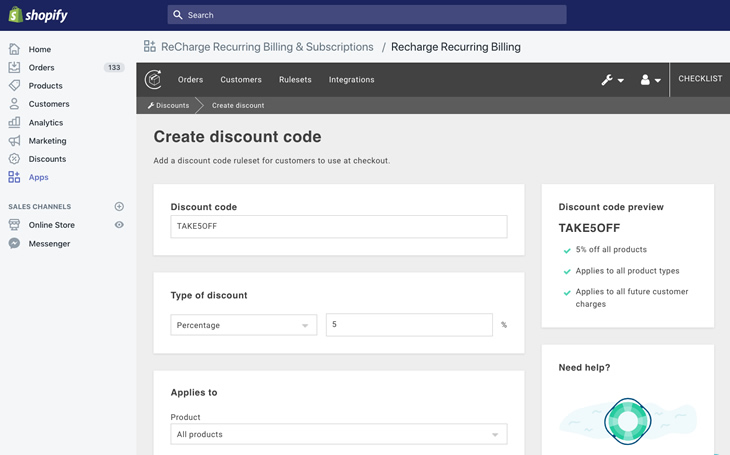Image resolution: width=730 pixels, height=455 pixels.
Task: Click 'Applies to all future customer charges' line
Action: [632, 298]
